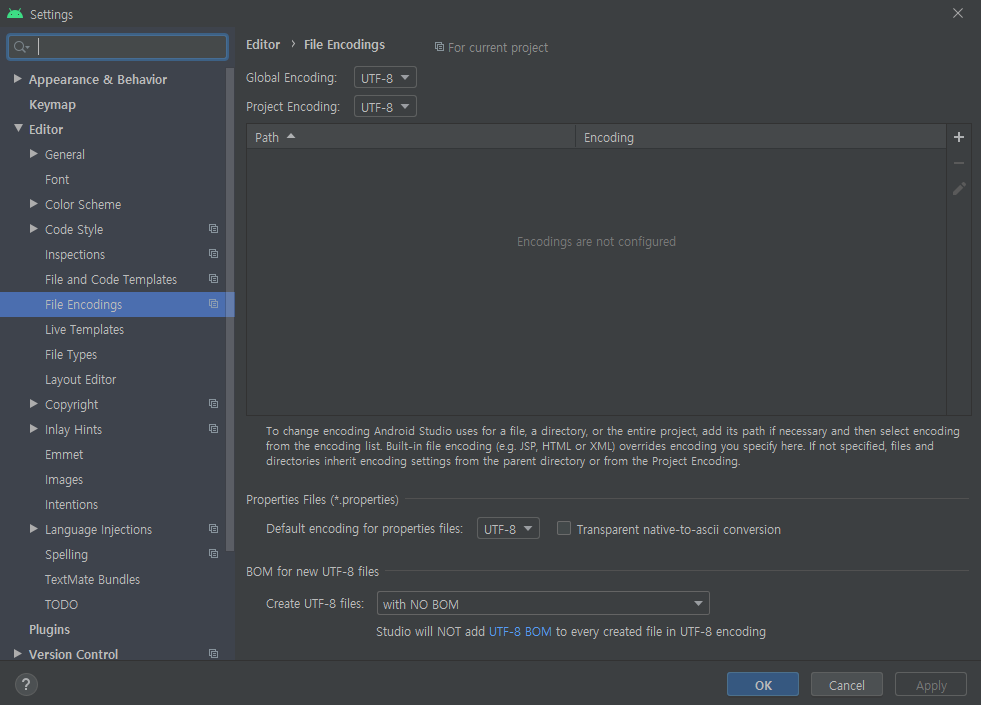Open default properties files encoding dropdown
The width and height of the screenshot is (981, 705).
click(x=508, y=529)
